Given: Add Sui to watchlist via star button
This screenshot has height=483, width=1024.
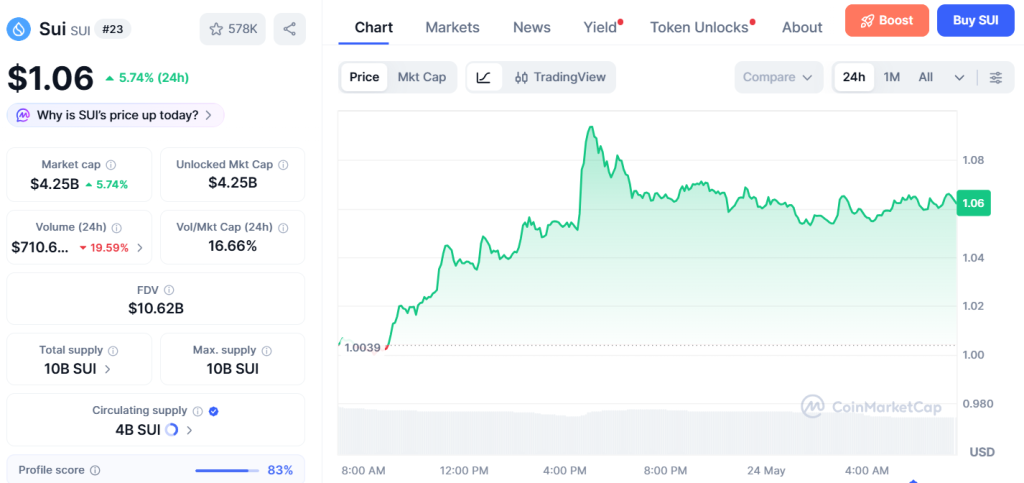Looking at the screenshot, I should coord(232,29).
